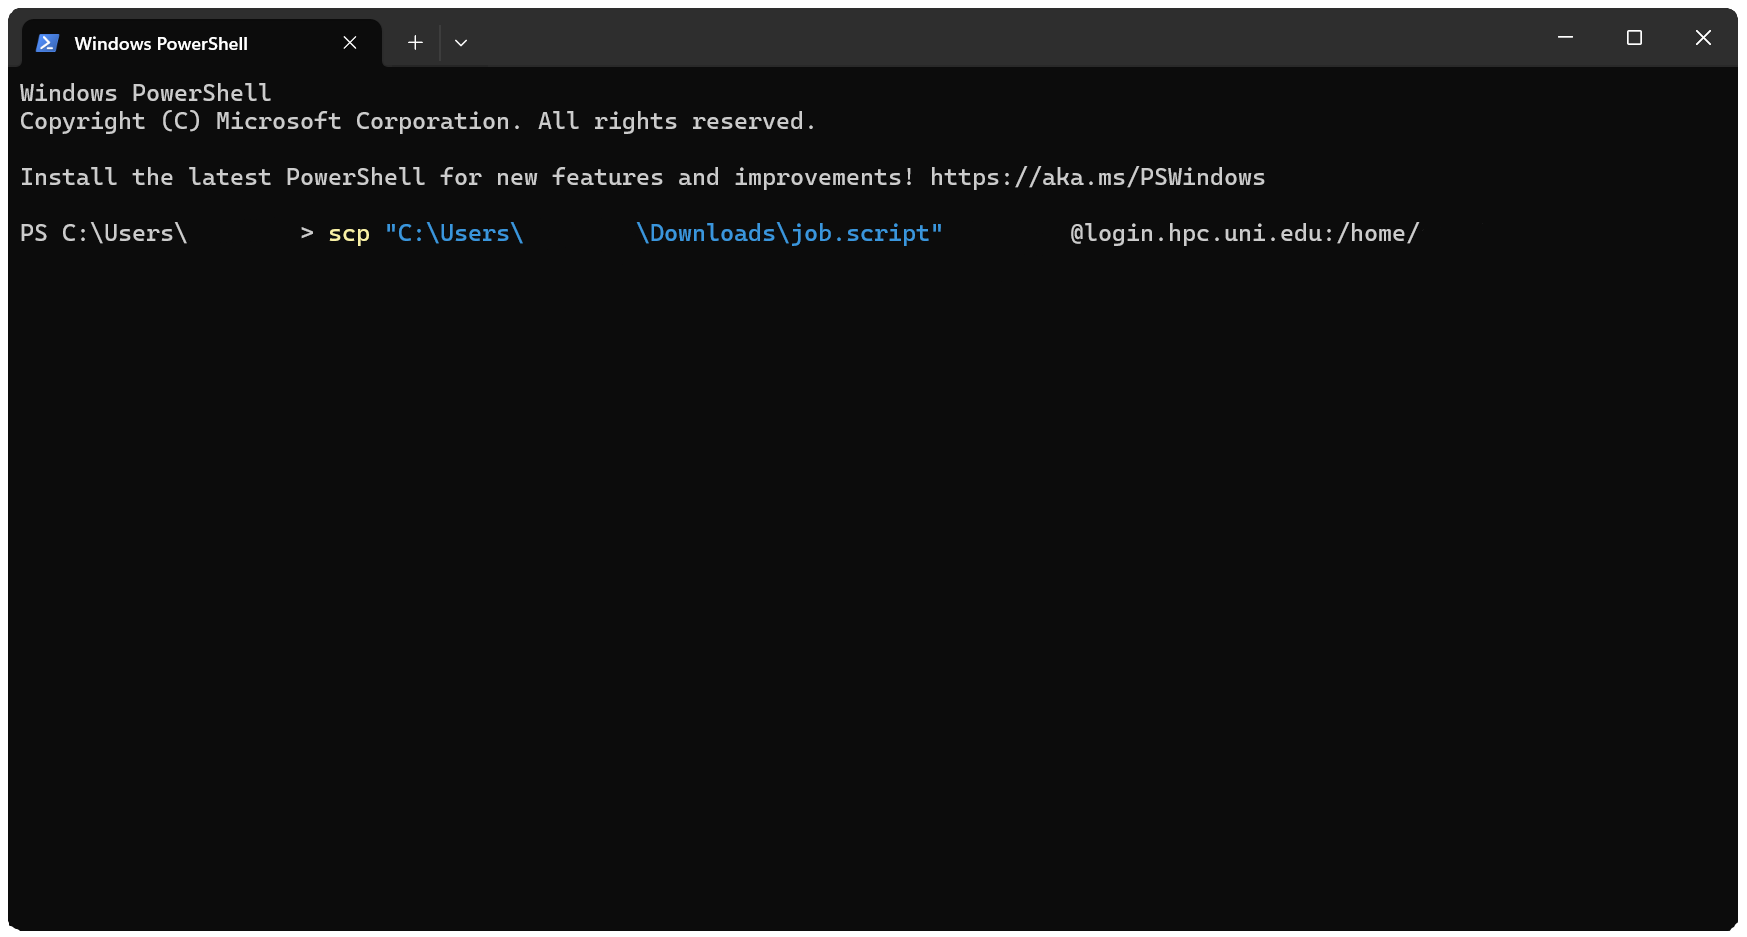Click the Windows PowerShell banner line in terminal
Screen dimensions: 1747x937
click(145, 94)
